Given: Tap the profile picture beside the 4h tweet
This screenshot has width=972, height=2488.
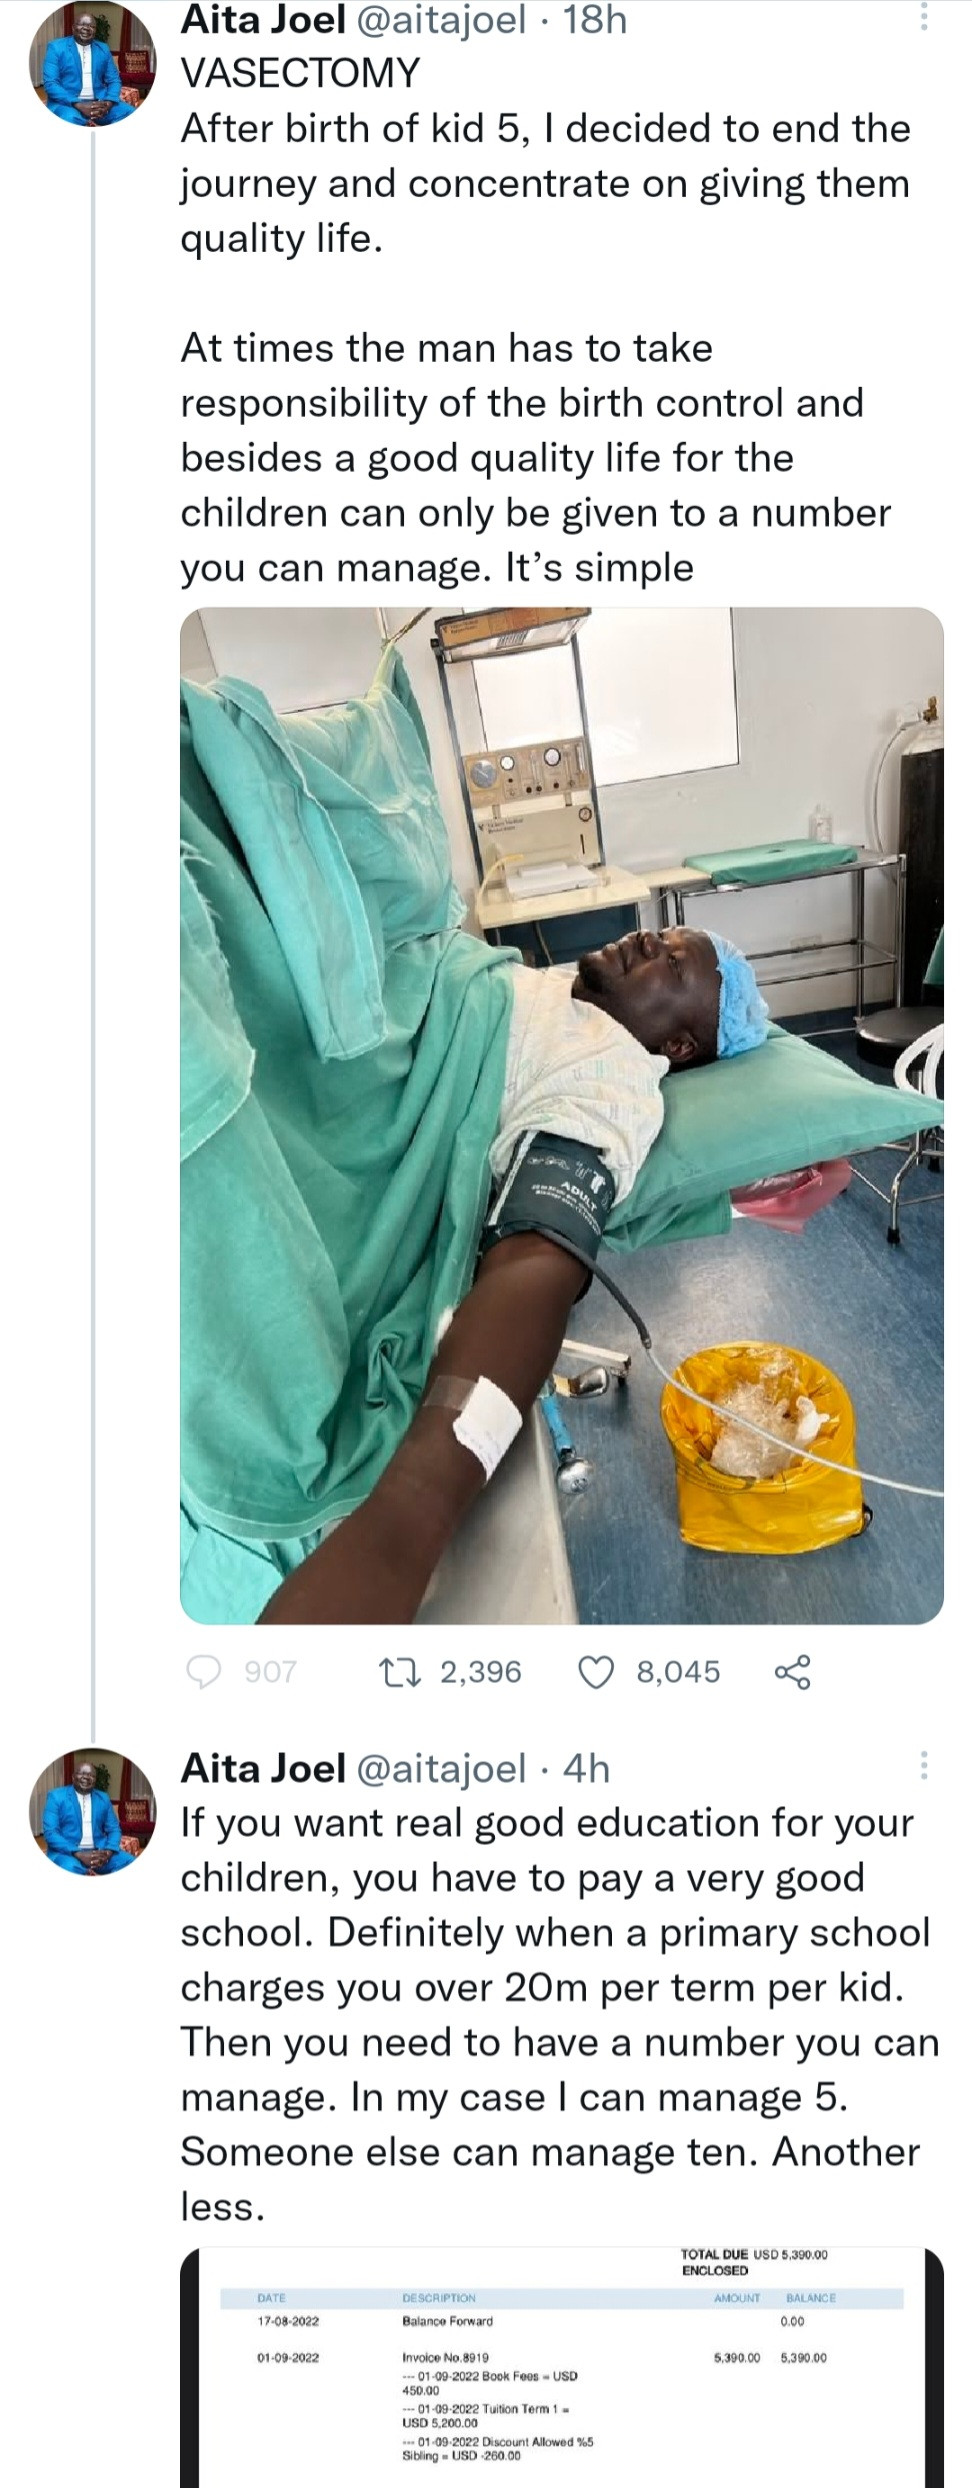Looking at the screenshot, I should (93, 1811).
